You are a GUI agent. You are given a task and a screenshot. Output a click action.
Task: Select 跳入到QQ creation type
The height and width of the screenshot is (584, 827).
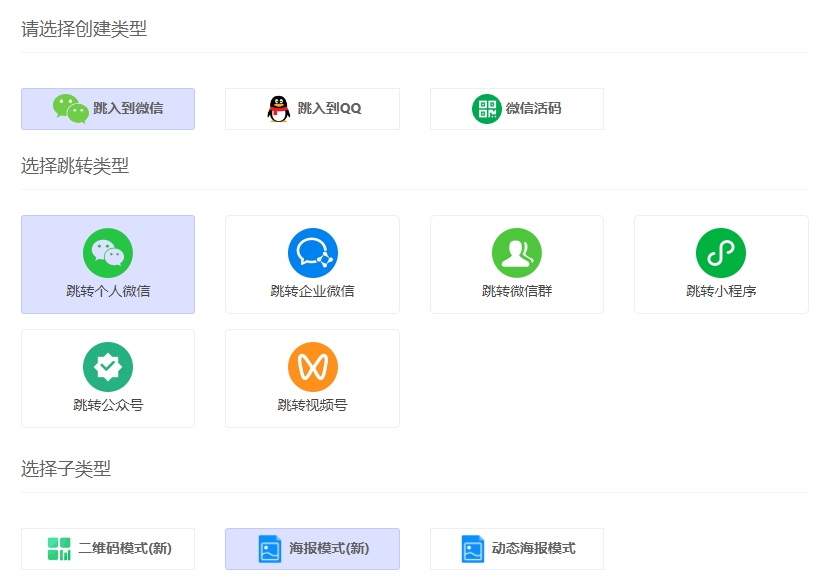coord(312,109)
